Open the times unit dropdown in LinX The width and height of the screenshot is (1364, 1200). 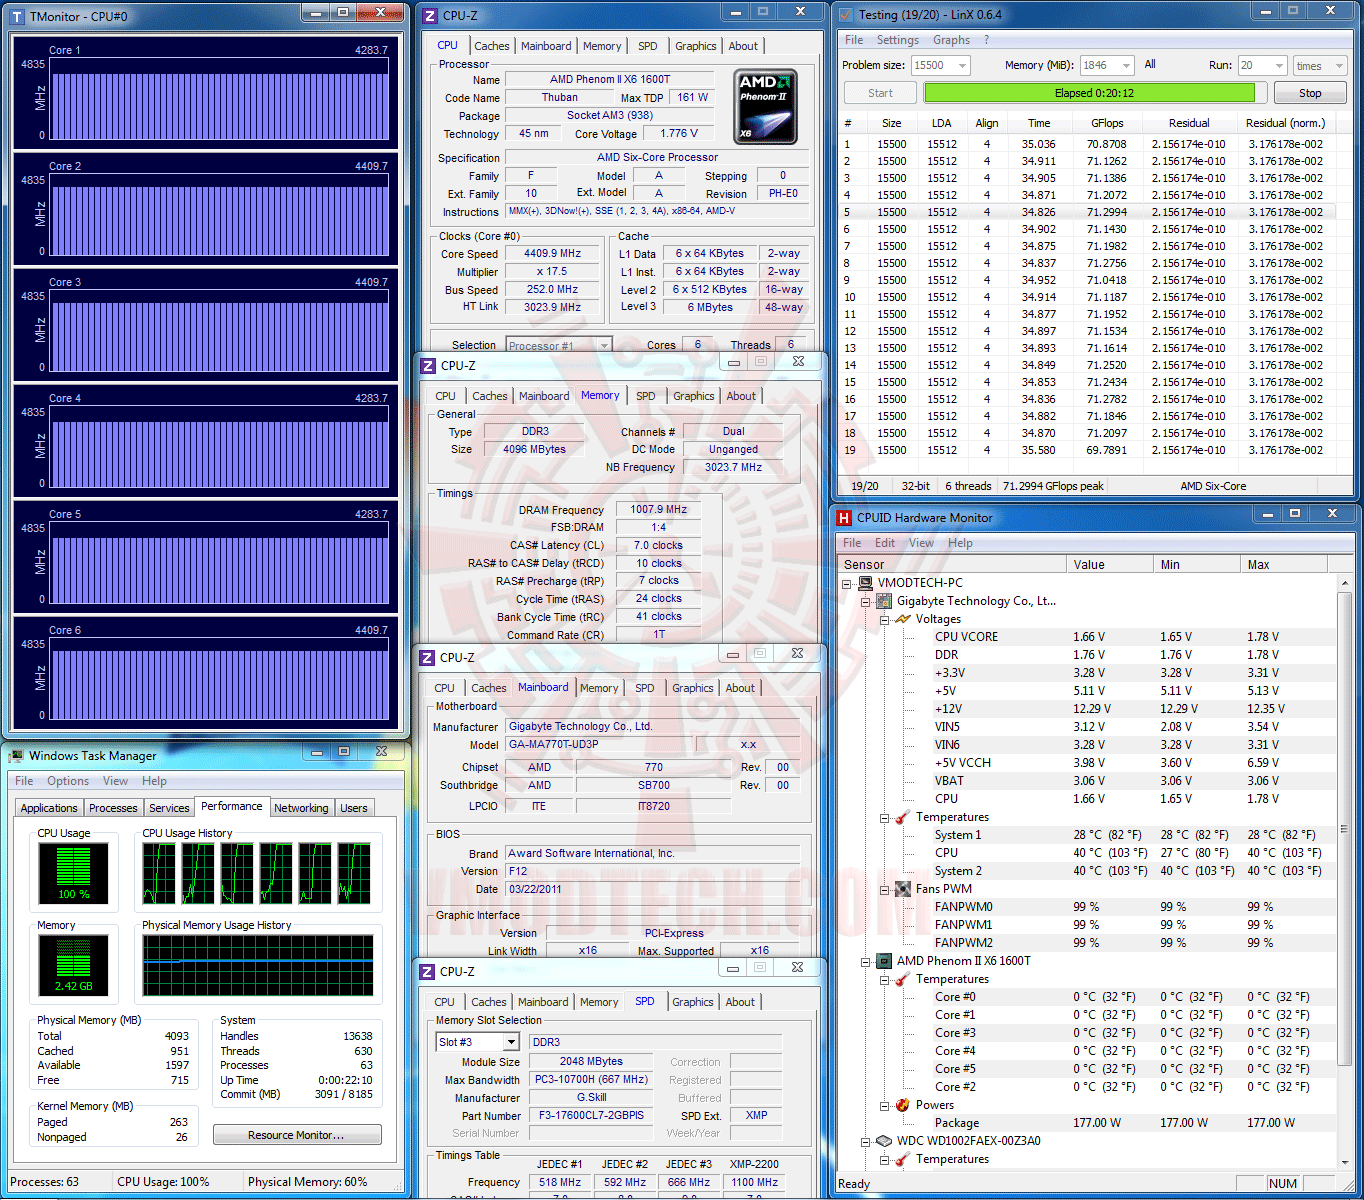click(x=1339, y=66)
